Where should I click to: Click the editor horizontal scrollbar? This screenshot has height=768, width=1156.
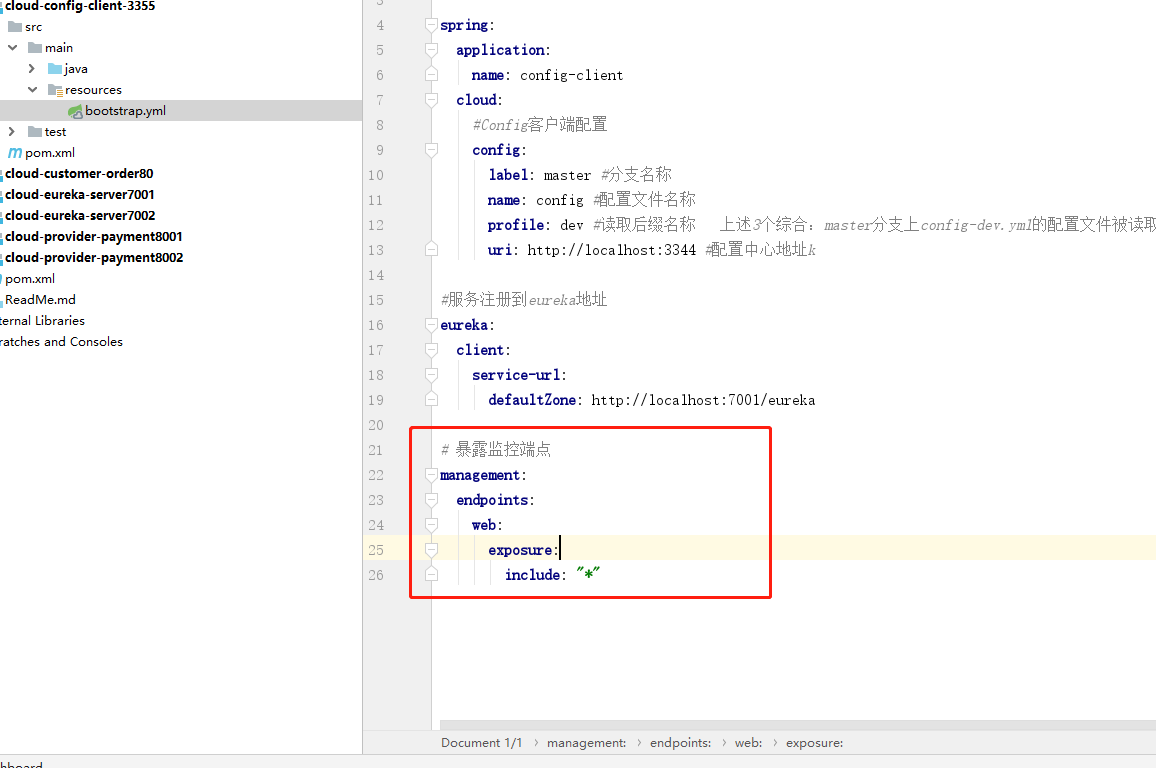point(798,725)
